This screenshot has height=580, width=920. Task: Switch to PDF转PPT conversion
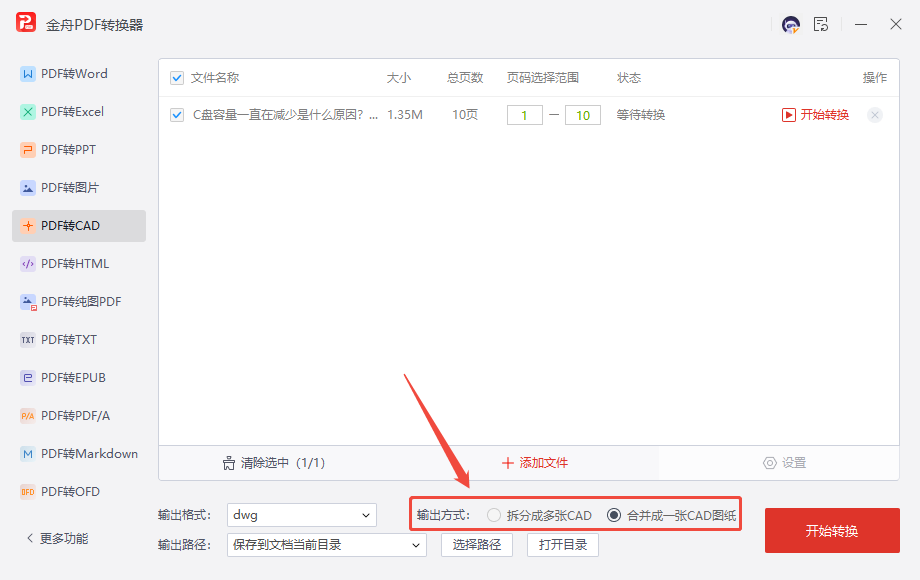[79, 150]
